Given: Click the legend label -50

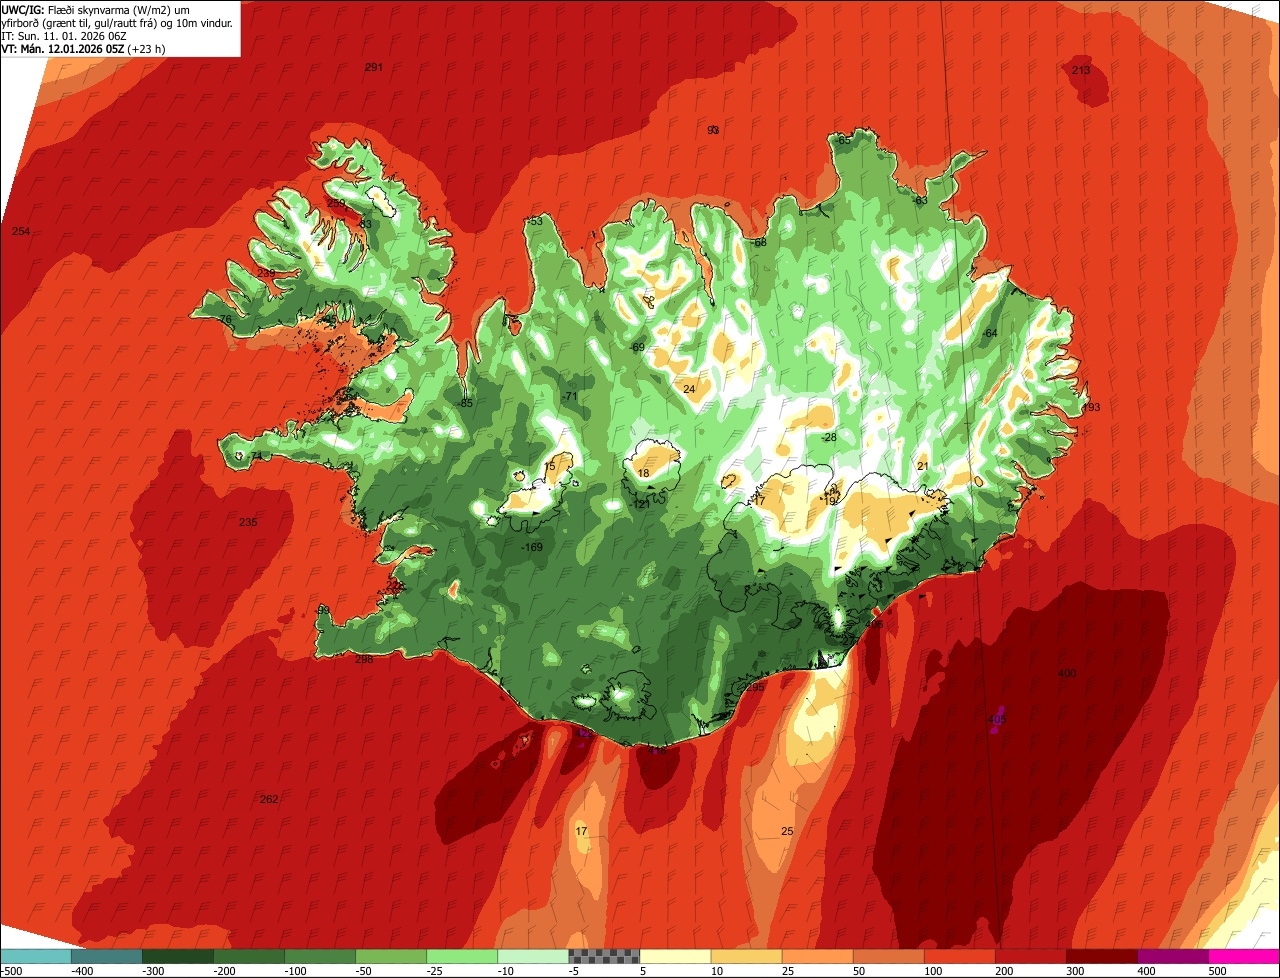Looking at the screenshot, I should (x=365, y=970).
